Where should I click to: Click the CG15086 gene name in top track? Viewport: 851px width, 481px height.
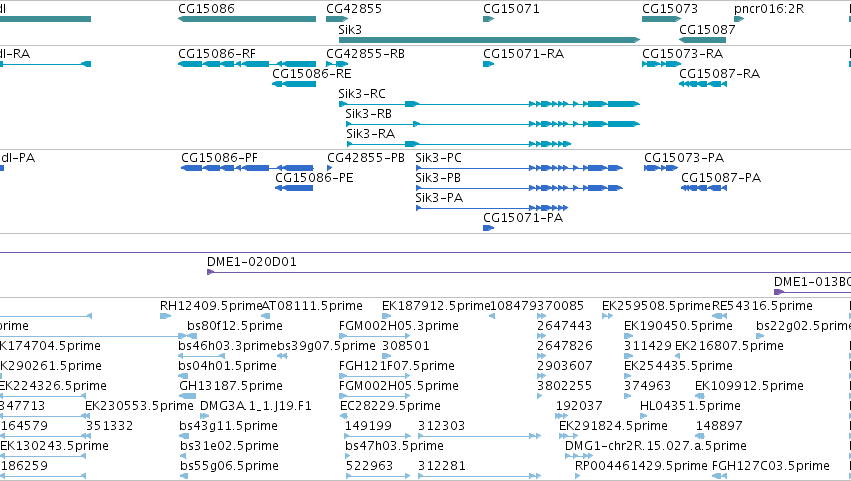[206, 9]
